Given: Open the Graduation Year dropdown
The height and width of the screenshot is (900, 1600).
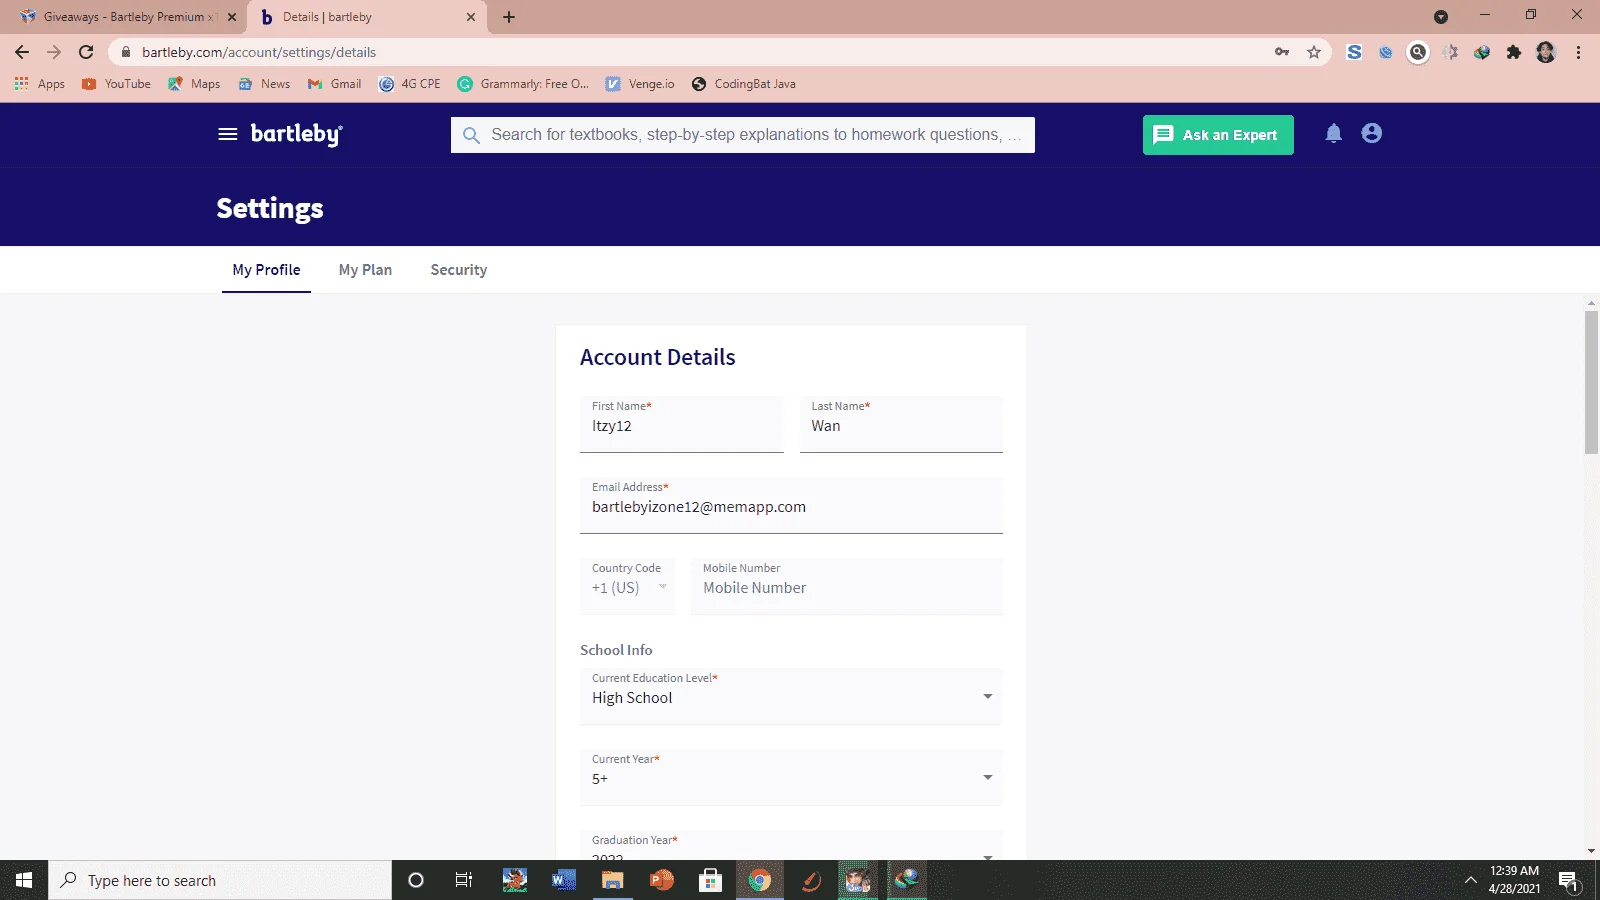Looking at the screenshot, I should pyautogui.click(x=791, y=845).
